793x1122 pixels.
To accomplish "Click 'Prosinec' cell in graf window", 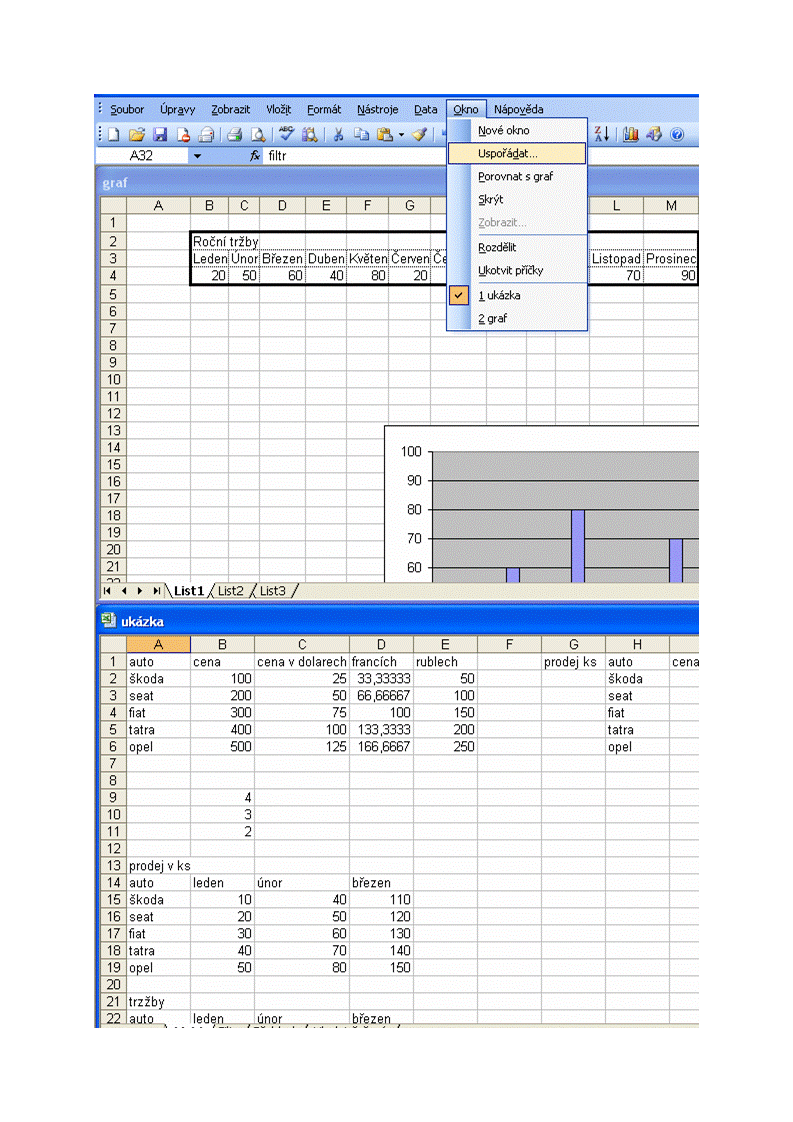I will 671,259.
